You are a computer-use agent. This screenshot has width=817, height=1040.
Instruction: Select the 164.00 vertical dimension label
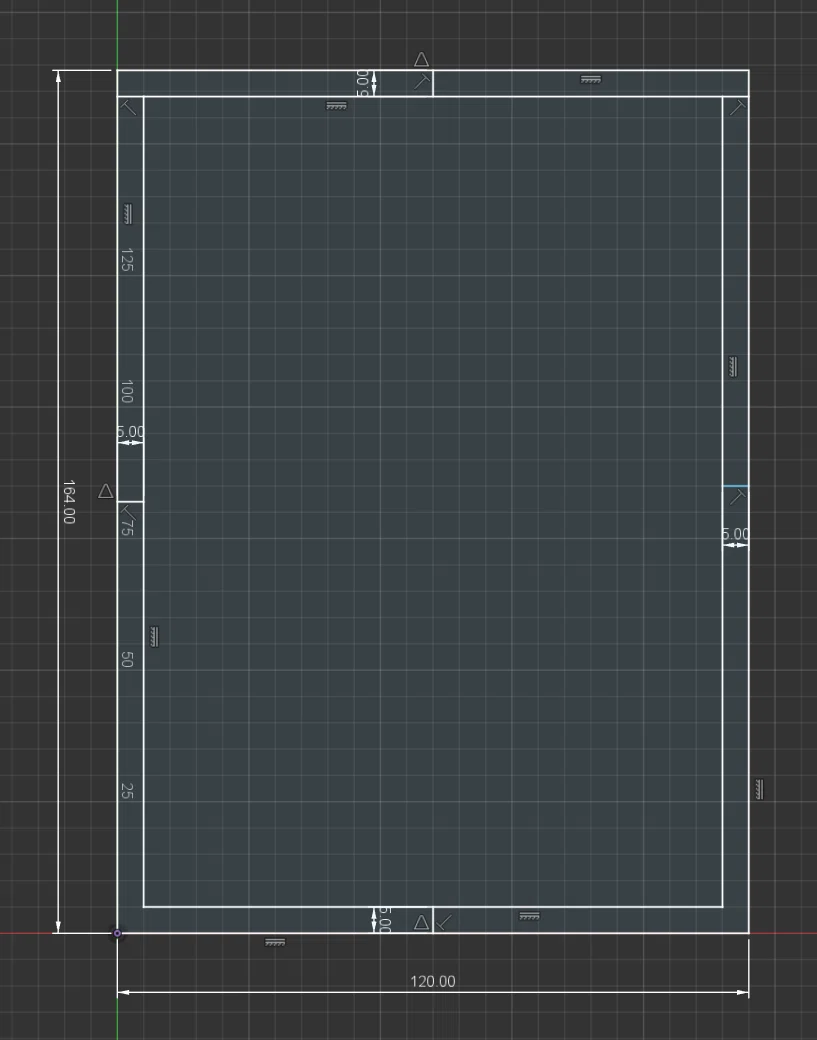tap(68, 502)
